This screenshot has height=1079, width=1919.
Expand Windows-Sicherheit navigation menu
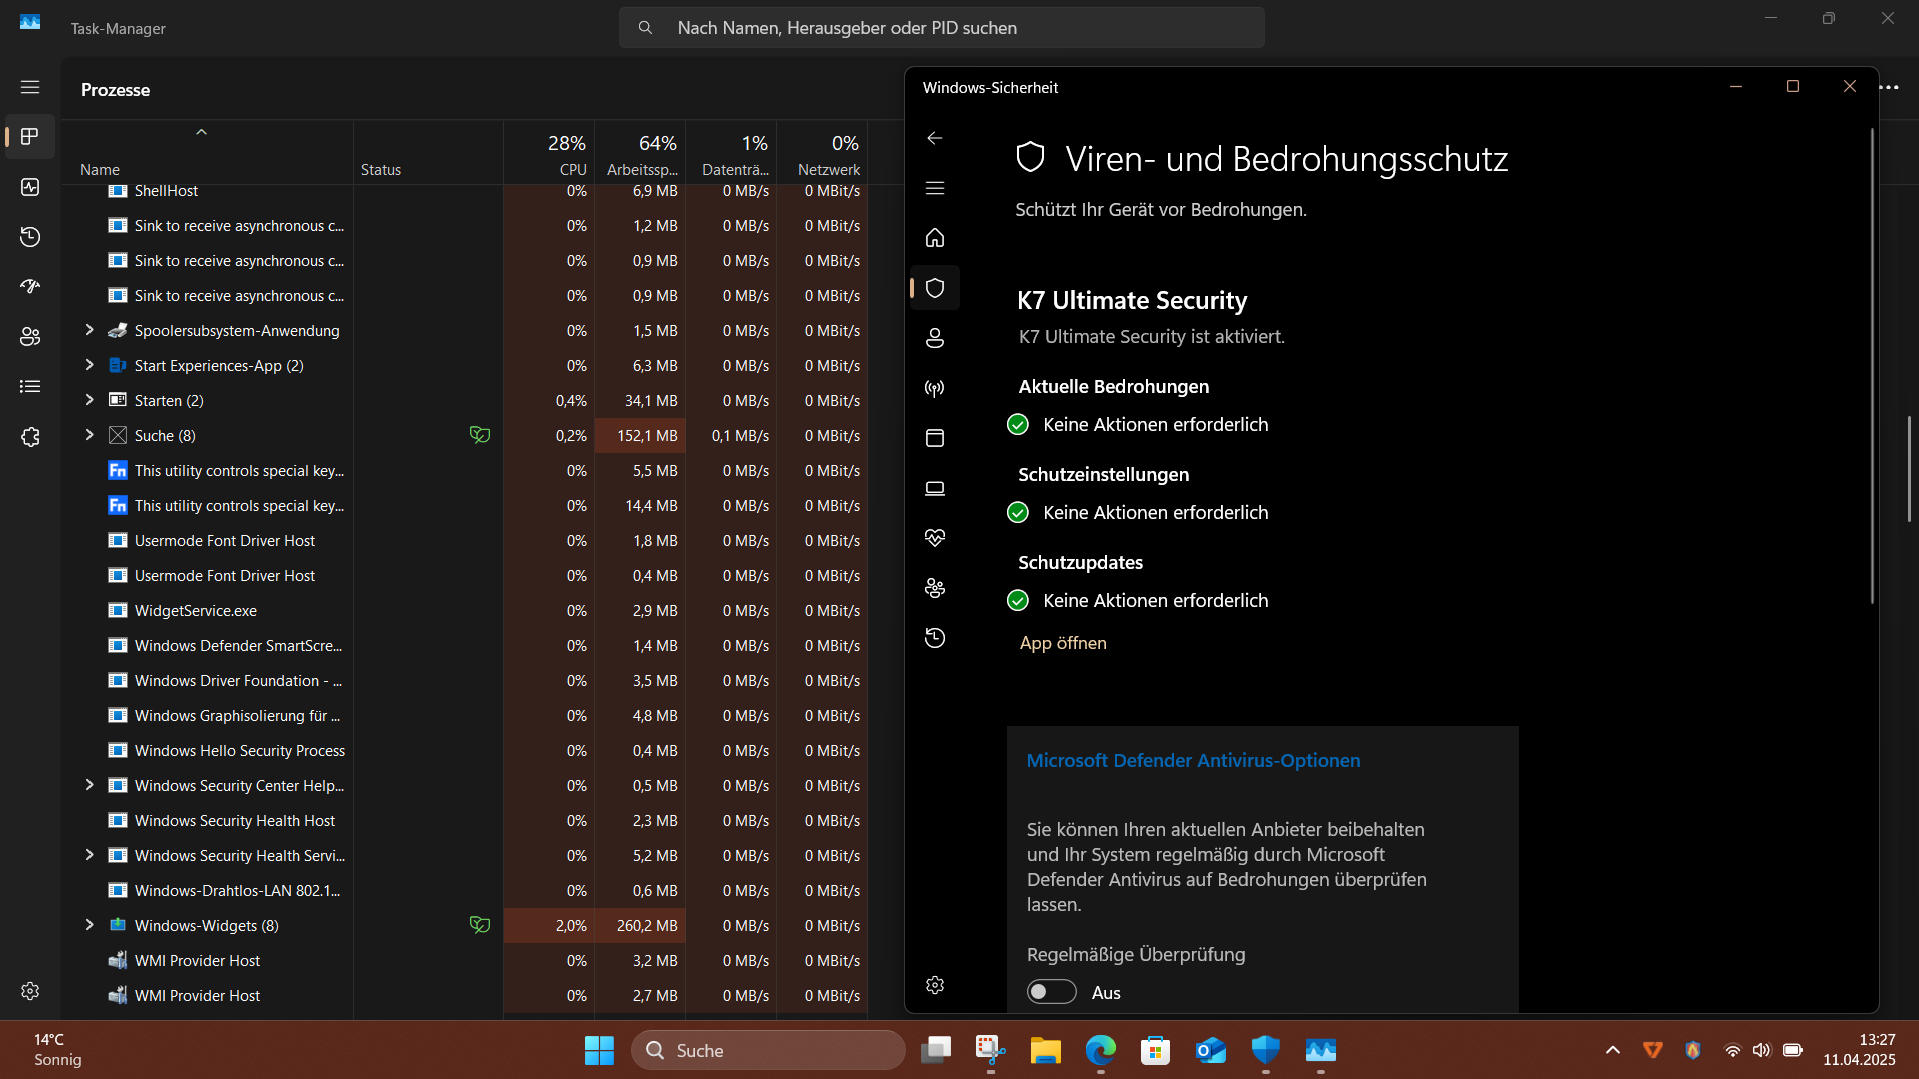tap(935, 188)
